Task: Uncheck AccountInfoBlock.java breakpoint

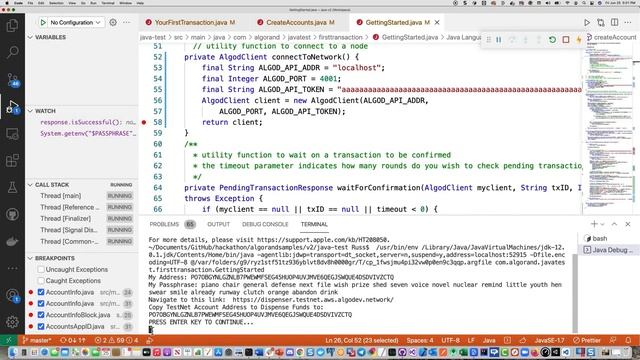Action: 41,315
